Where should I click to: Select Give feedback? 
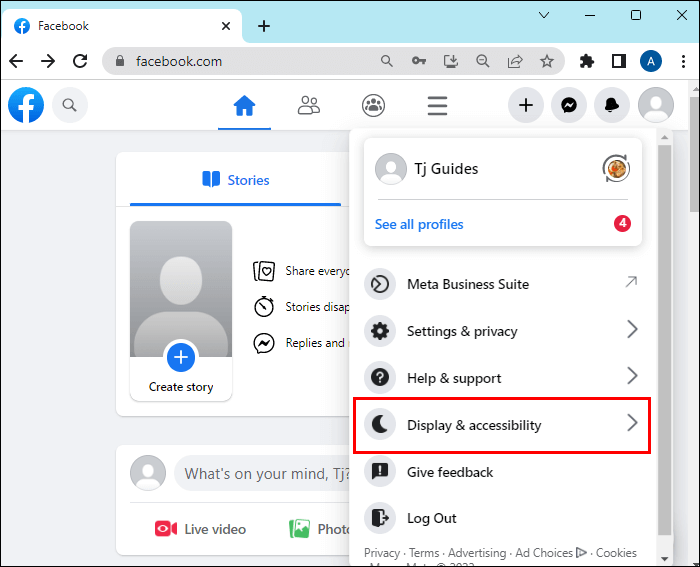tap(502, 472)
